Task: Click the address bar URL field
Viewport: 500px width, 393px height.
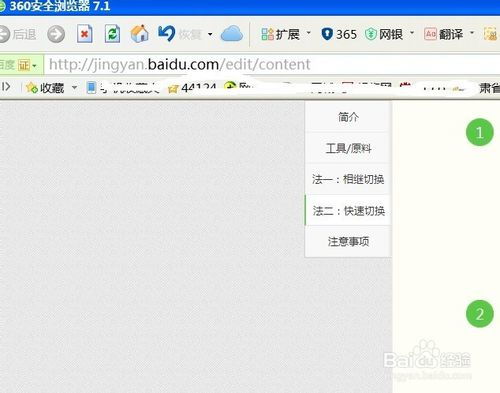Action: click(x=272, y=64)
